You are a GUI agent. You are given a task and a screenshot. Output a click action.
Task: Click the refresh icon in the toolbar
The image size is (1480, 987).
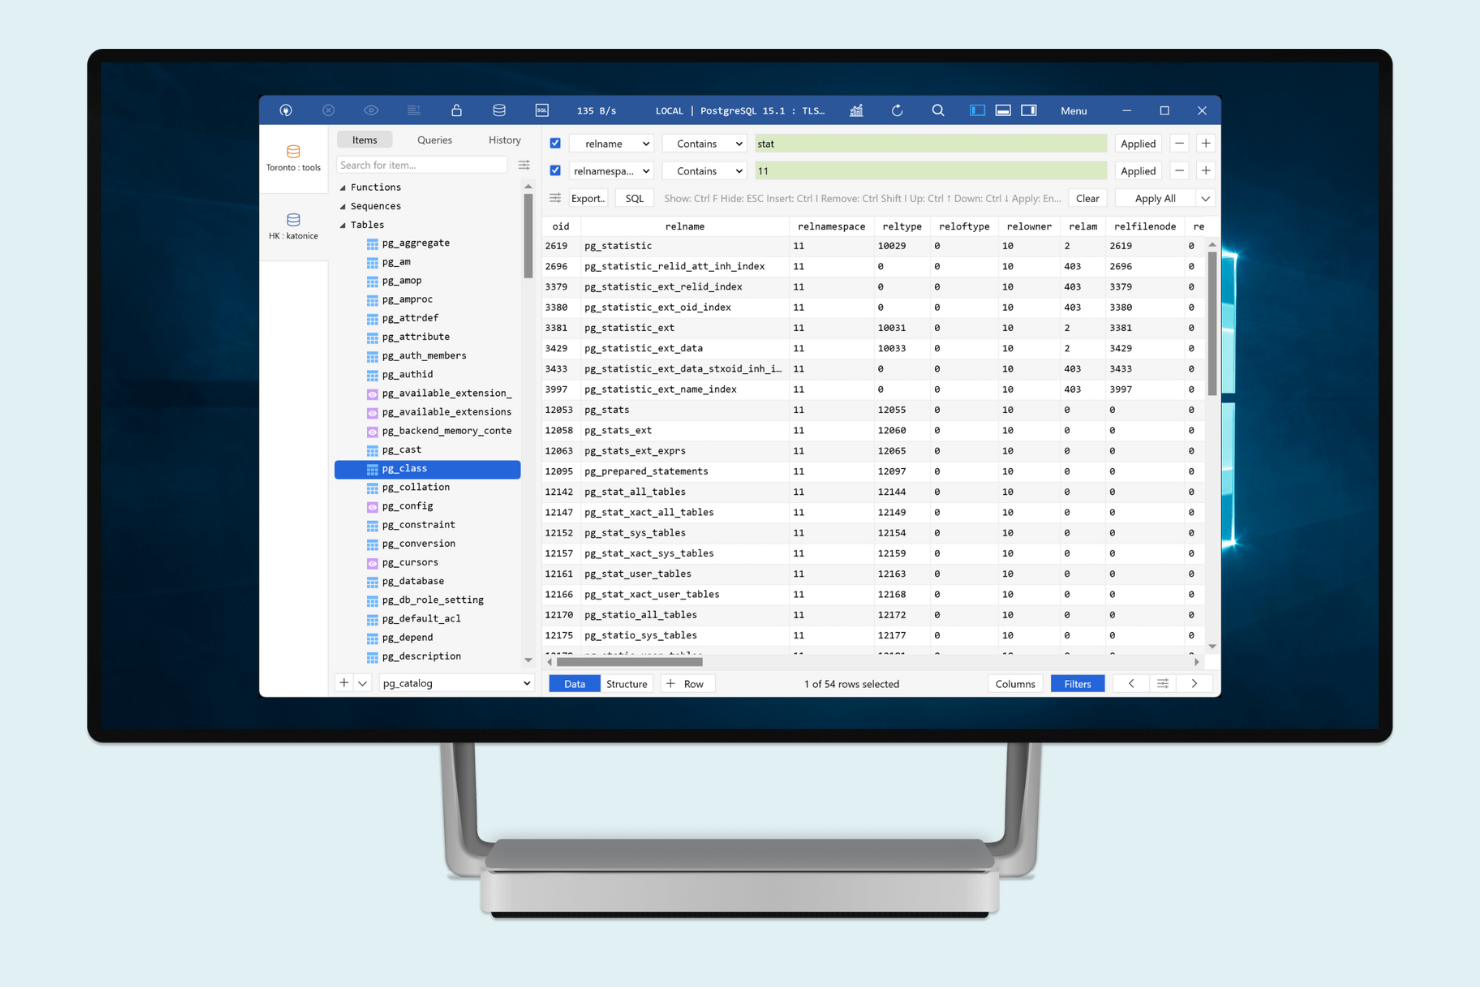(x=897, y=110)
